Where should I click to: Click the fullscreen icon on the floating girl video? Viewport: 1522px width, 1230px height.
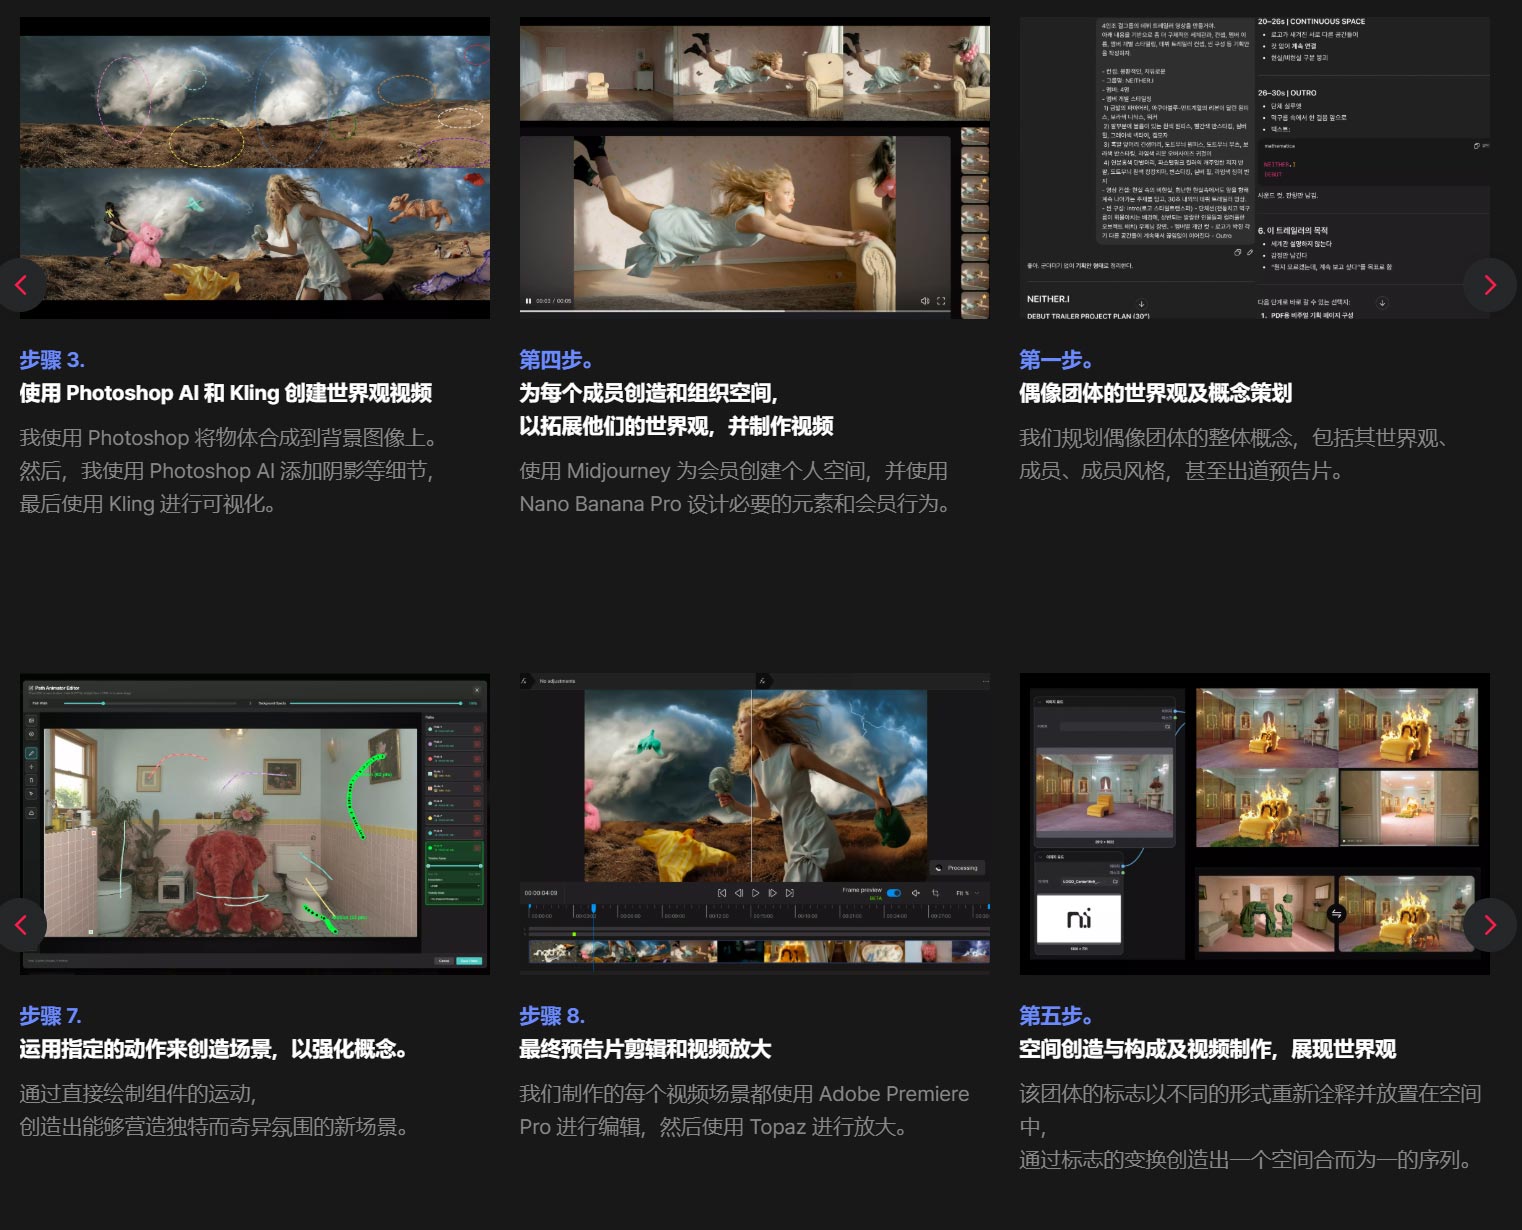[941, 301]
